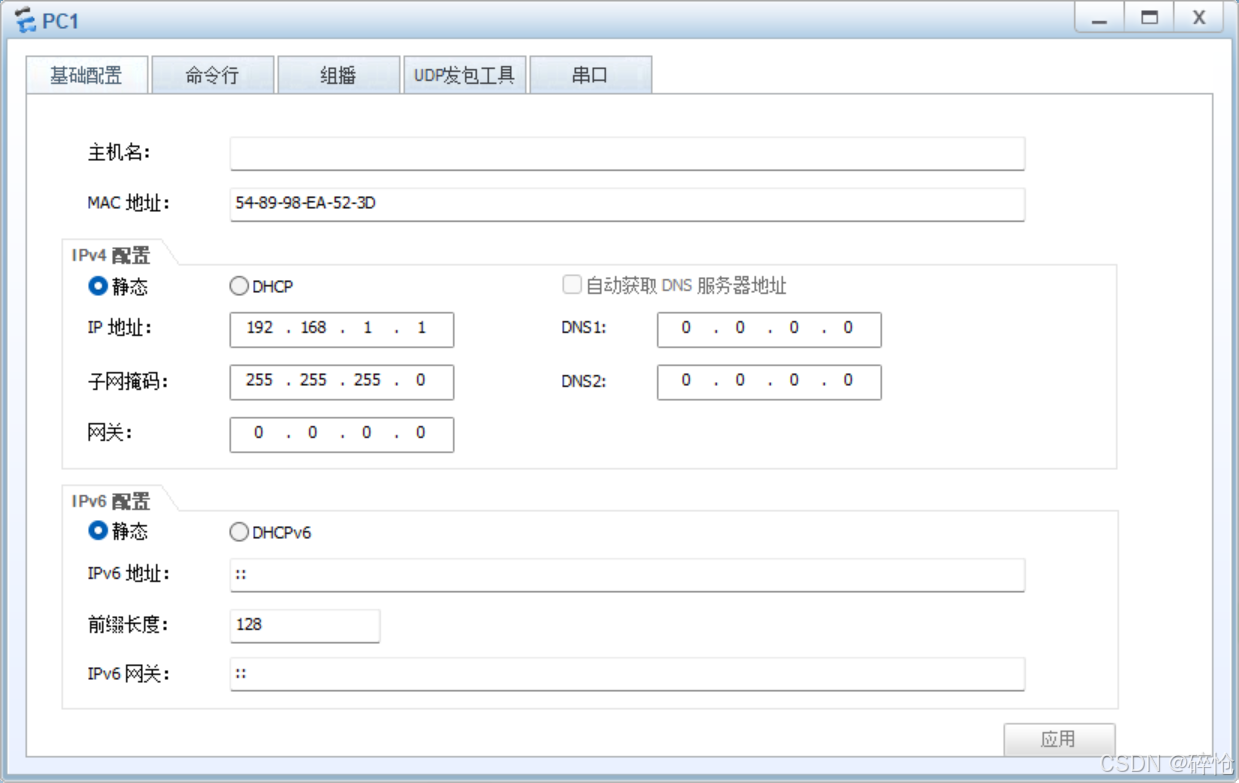The image size is (1239, 783).
Task: Open the 命令行 tab
Action: click(212, 75)
